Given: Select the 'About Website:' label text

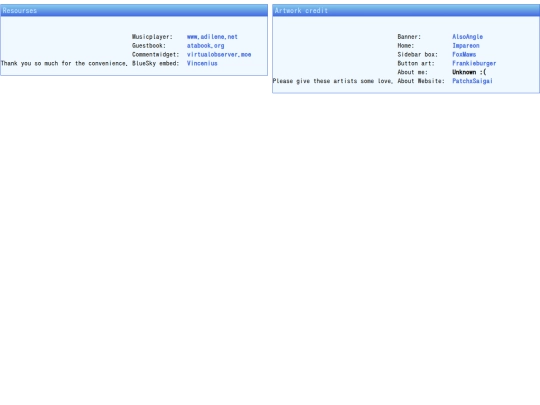Looking at the screenshot, I should [x=421, y=81].
